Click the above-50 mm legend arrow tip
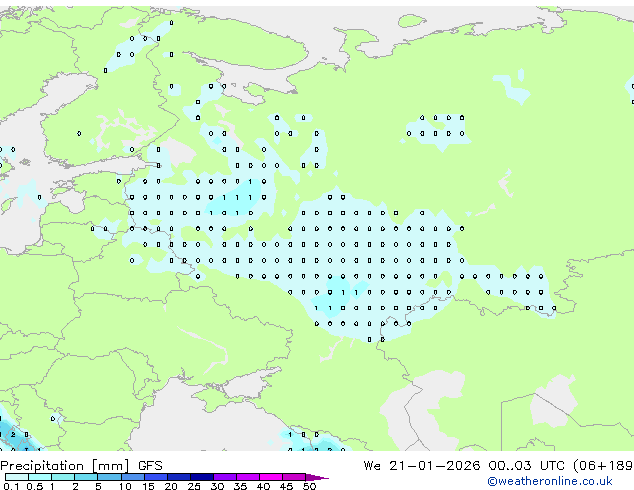 (317, 478)
